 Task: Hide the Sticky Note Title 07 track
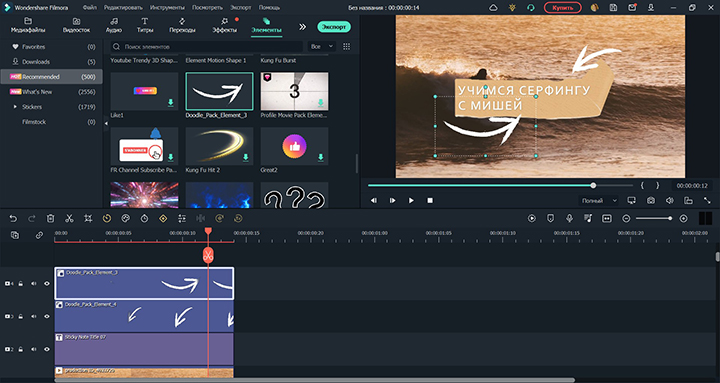pos(47,349)
